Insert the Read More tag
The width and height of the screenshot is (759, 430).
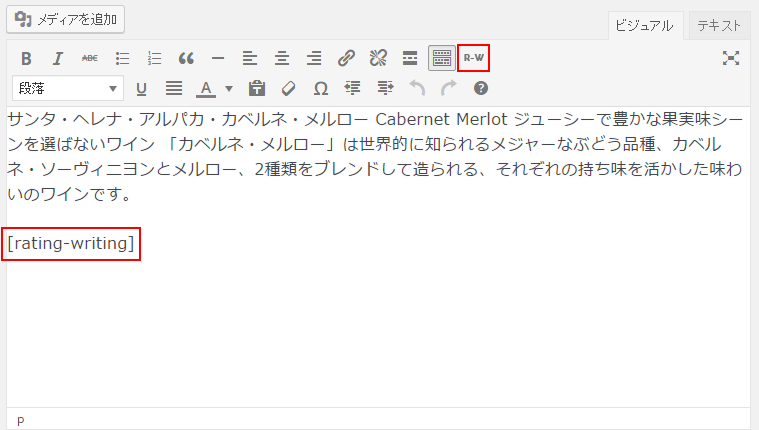pos(410,59)
